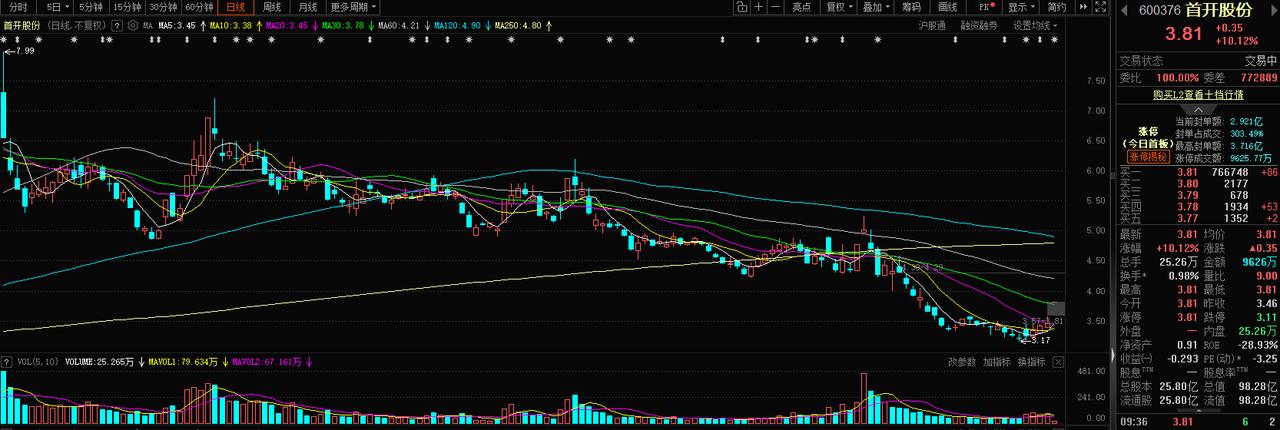Screen dimensions: 1280x430
Task: Toggle the 亮点 highlights display
Action: click(x=802, y=7)
